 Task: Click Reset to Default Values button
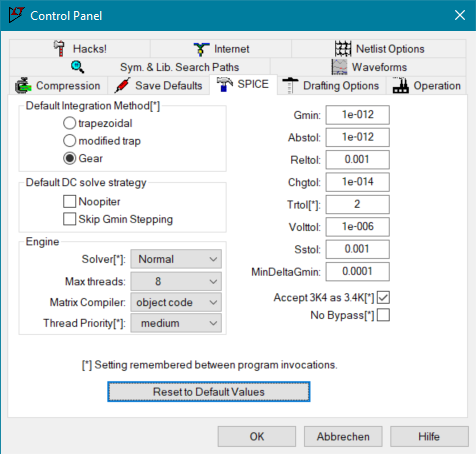point(209,392)
